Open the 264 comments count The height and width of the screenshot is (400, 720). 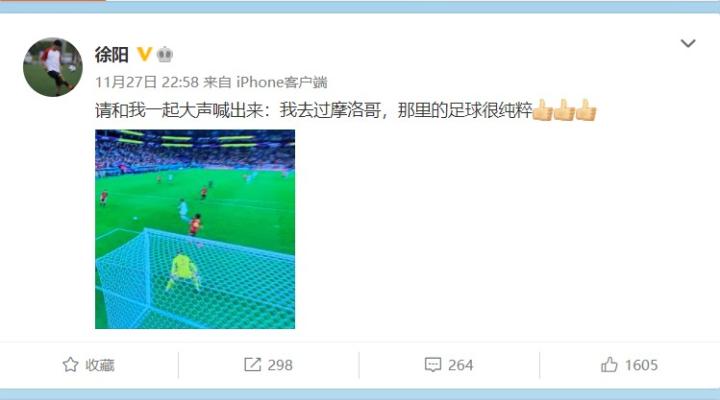pyautogui.click(x=461, y=365)
